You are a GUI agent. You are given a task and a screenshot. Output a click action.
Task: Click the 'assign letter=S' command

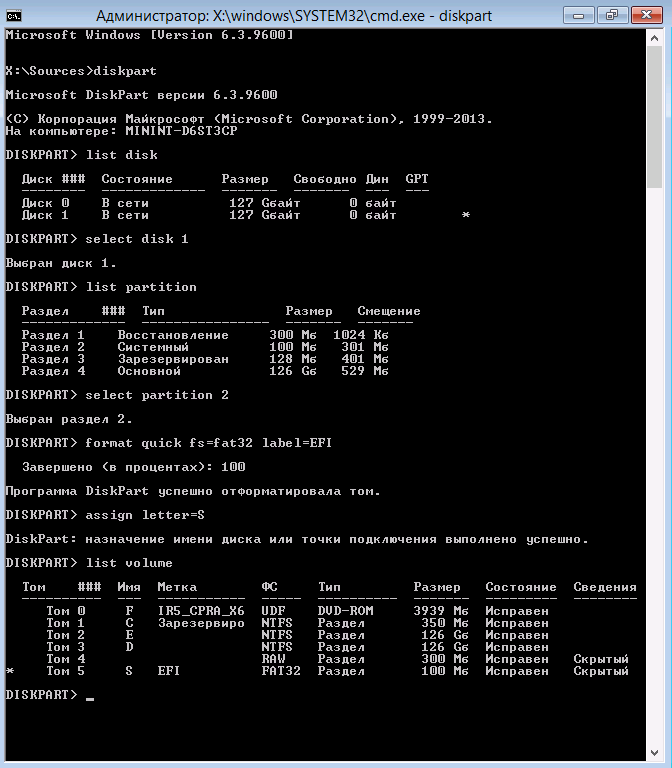click(x=105, y=515)
